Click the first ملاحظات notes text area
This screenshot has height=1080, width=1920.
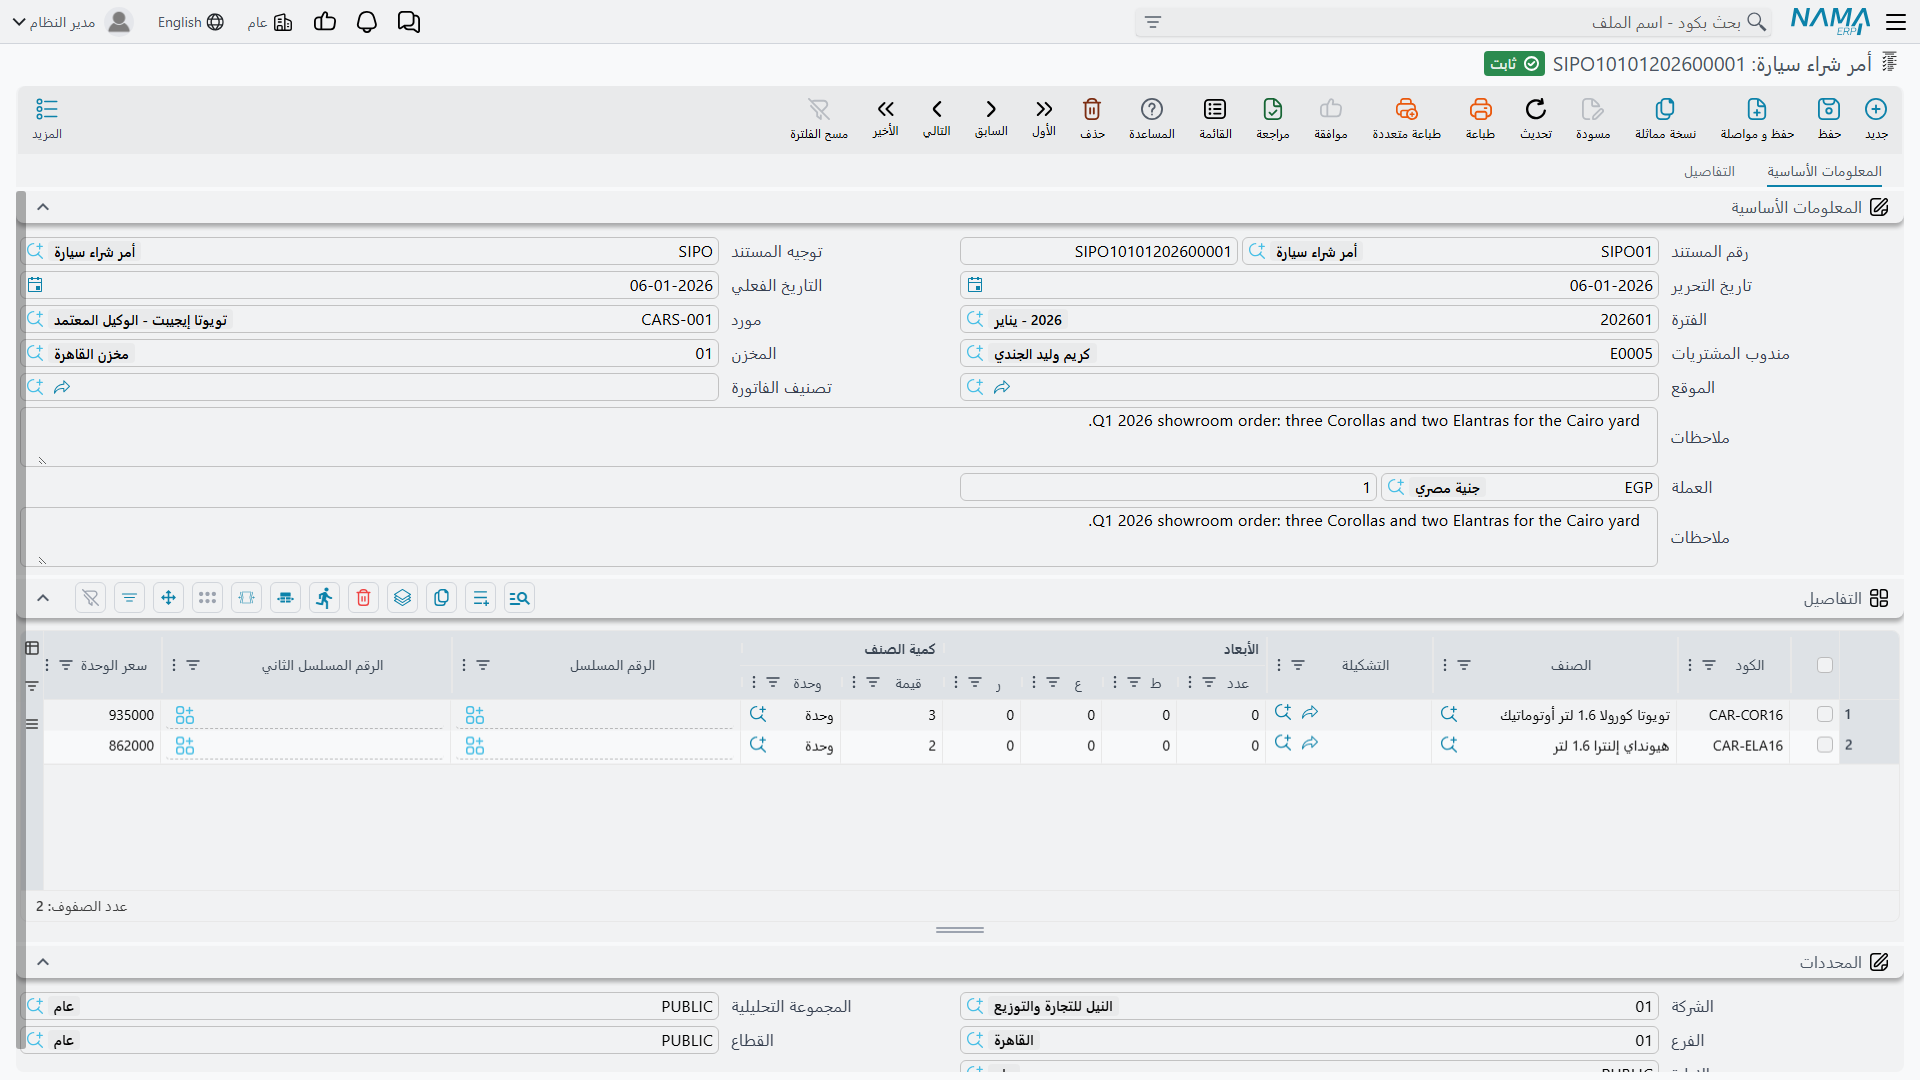(840, 437)
